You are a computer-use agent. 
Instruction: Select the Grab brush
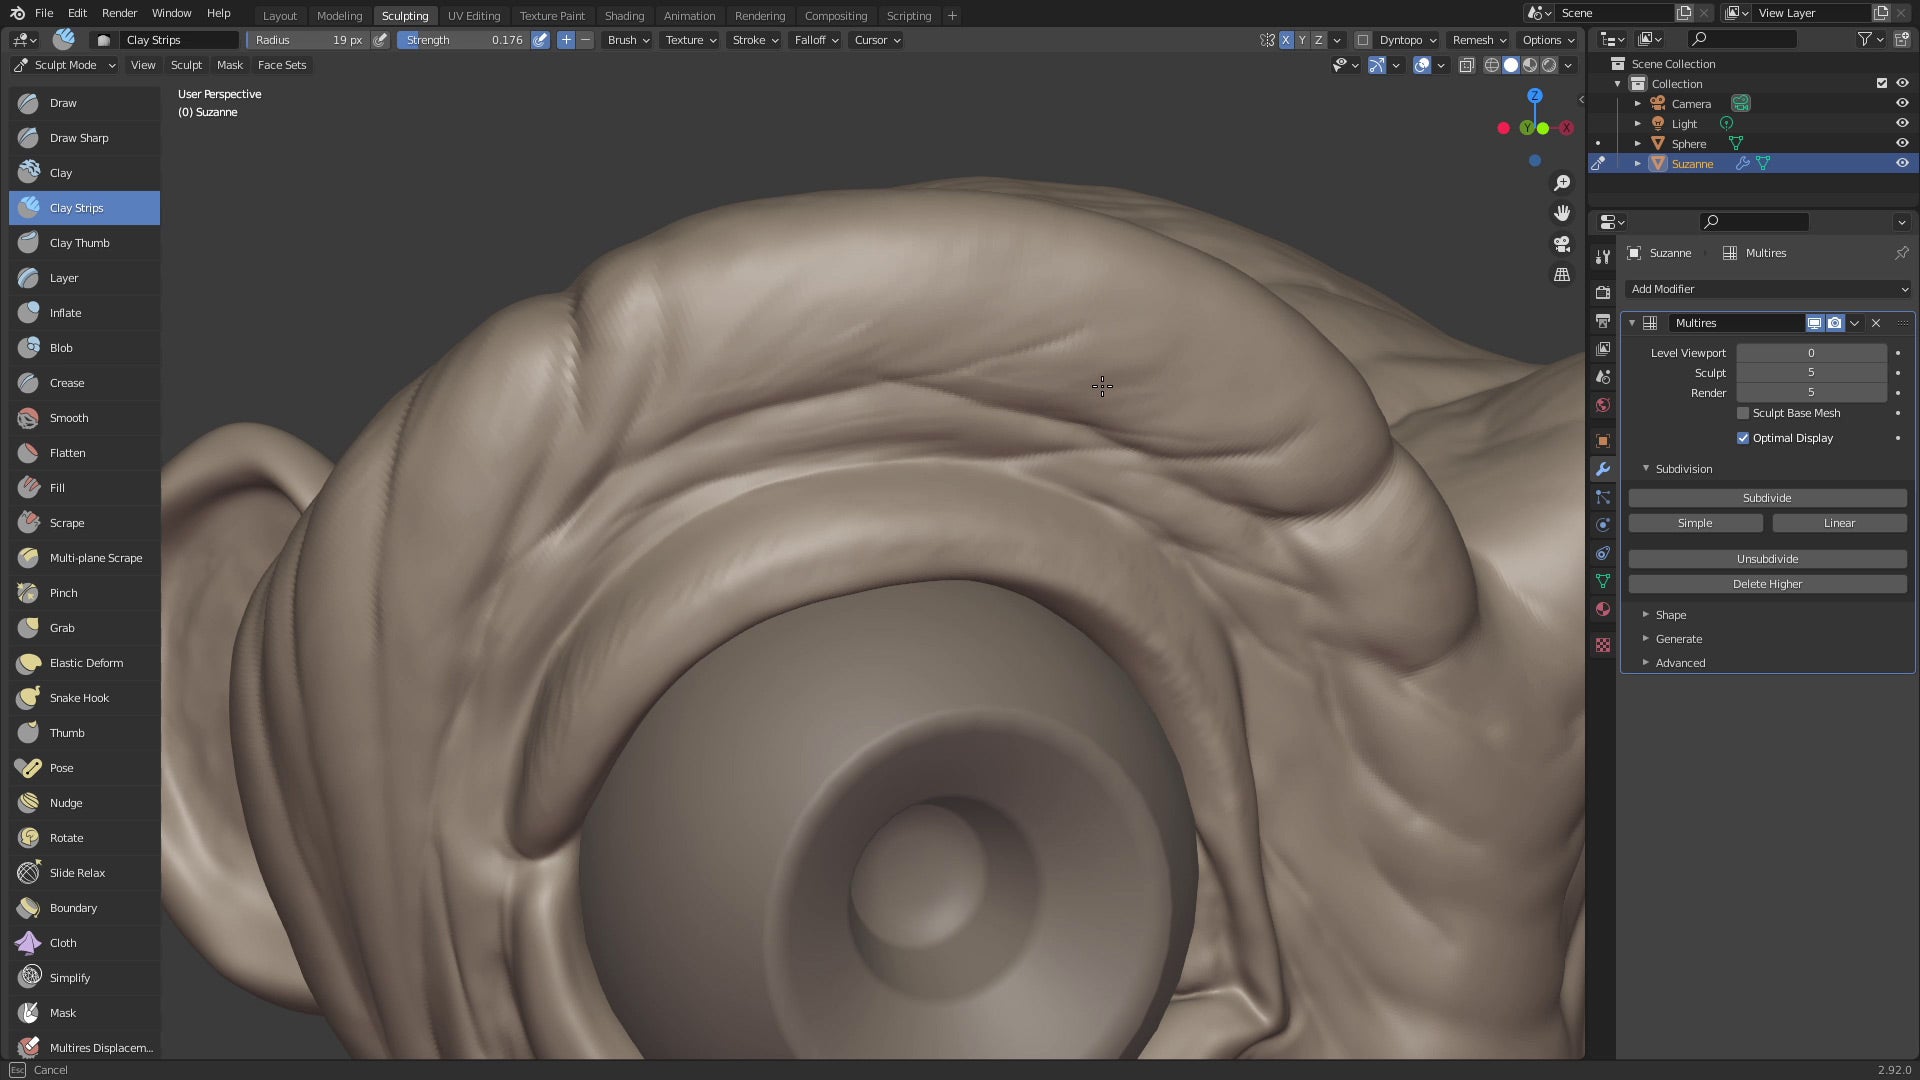point(84,628)
